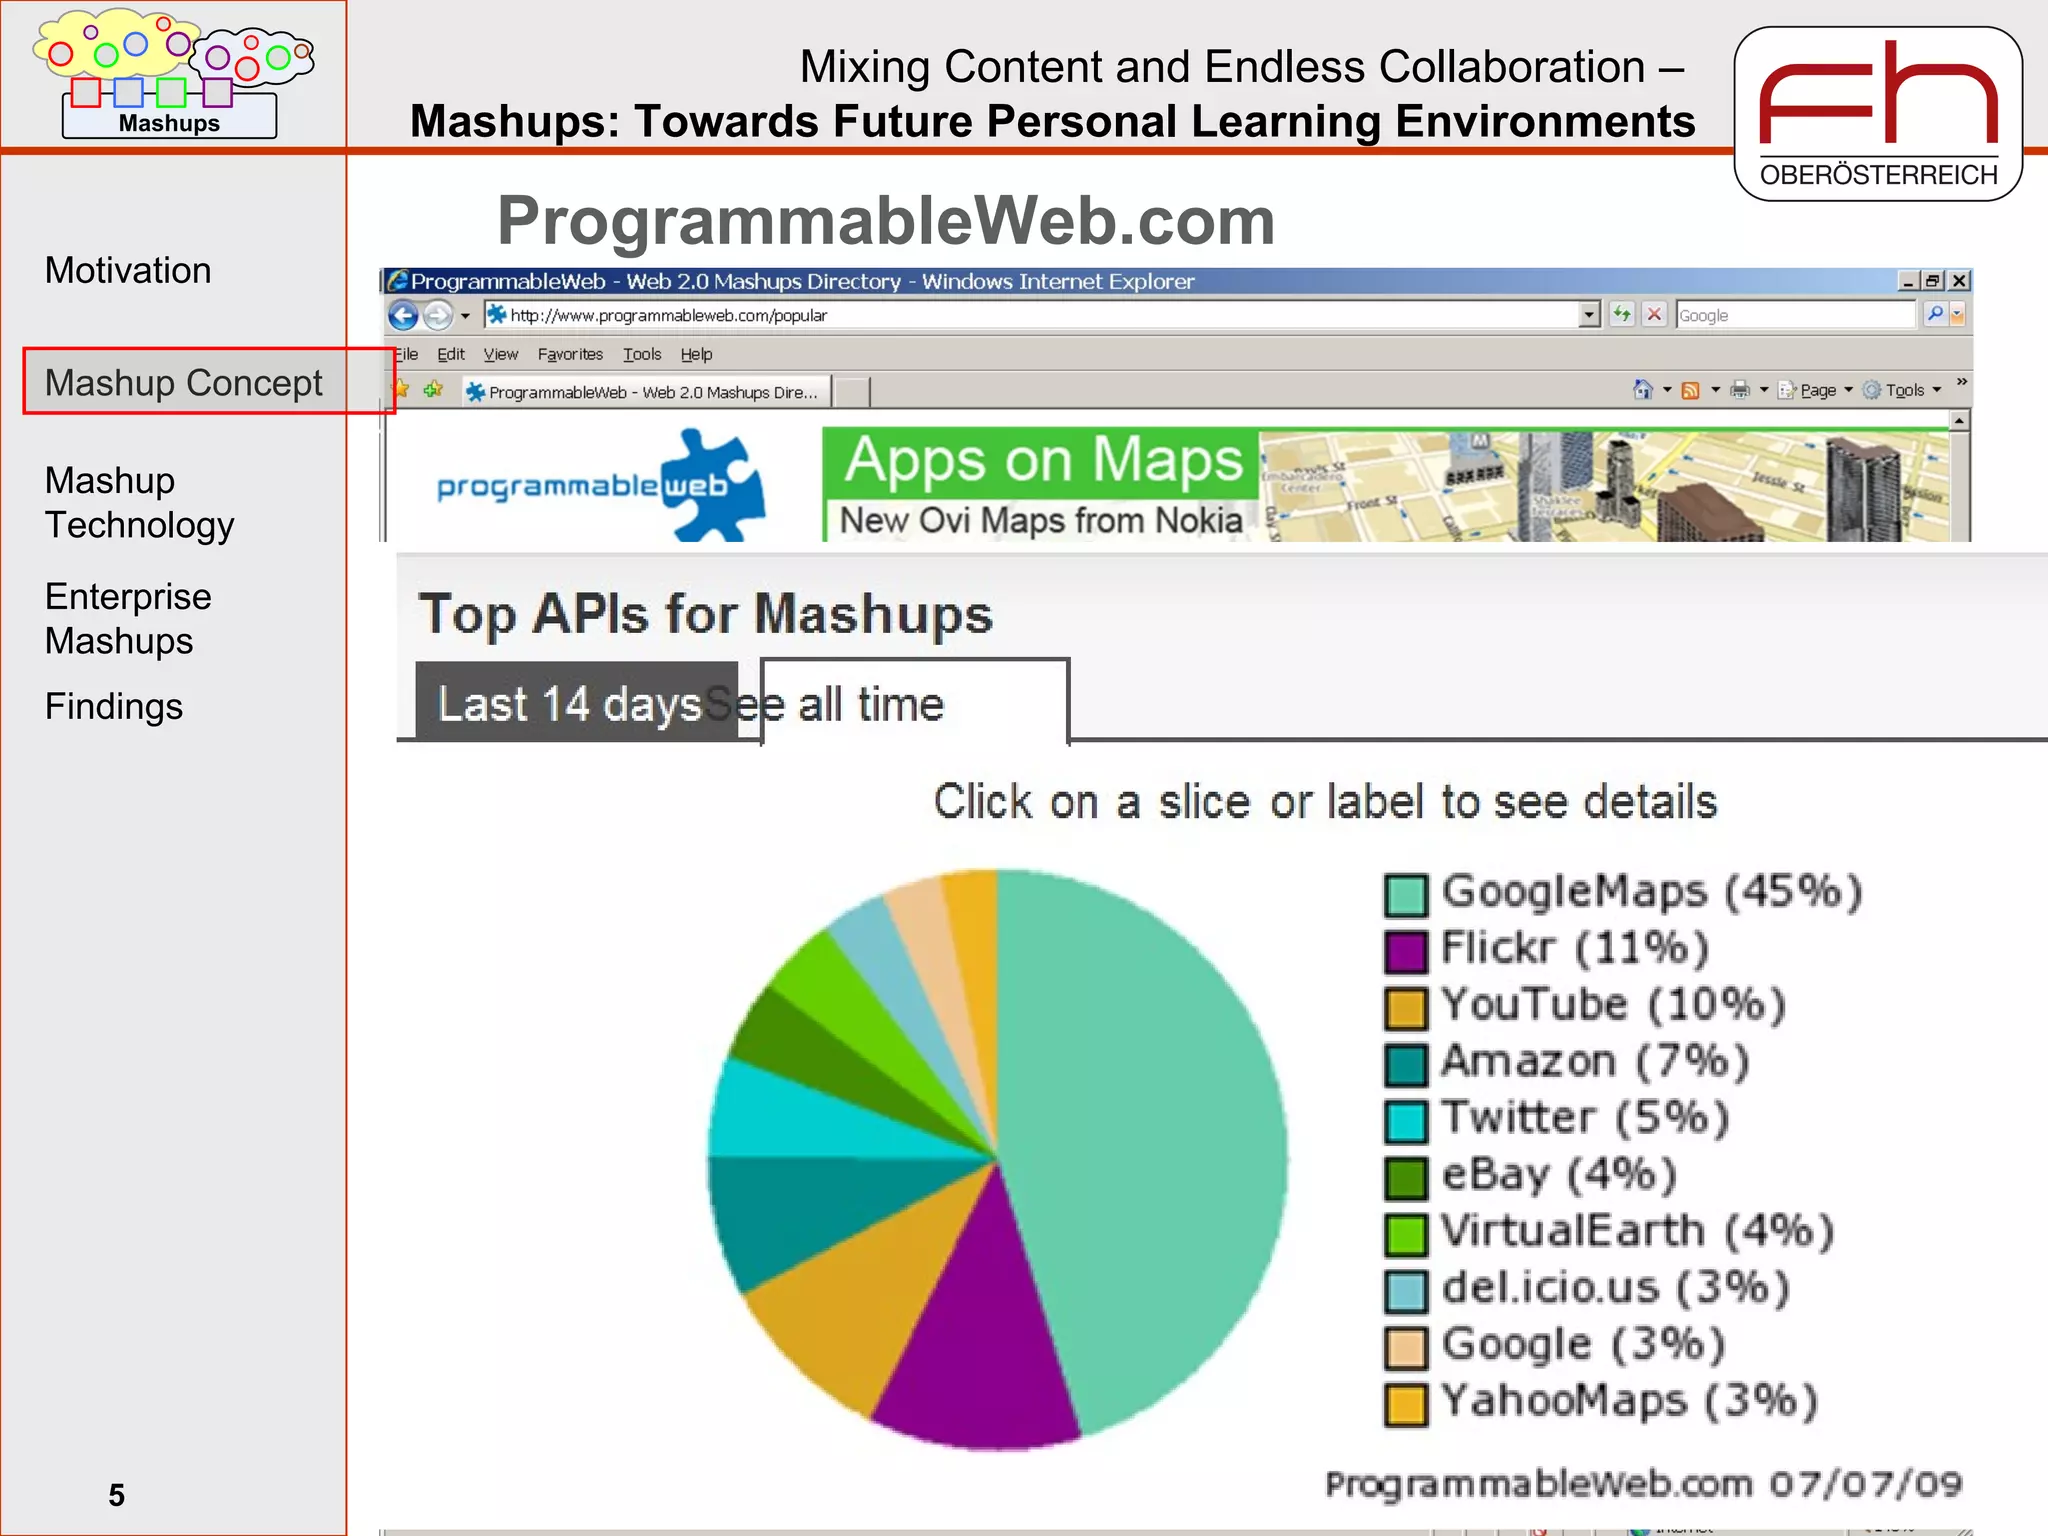Click the red Stop loading icon
The width and height of the screenshot is (2048, 1536).
[x=1655, y=315]
